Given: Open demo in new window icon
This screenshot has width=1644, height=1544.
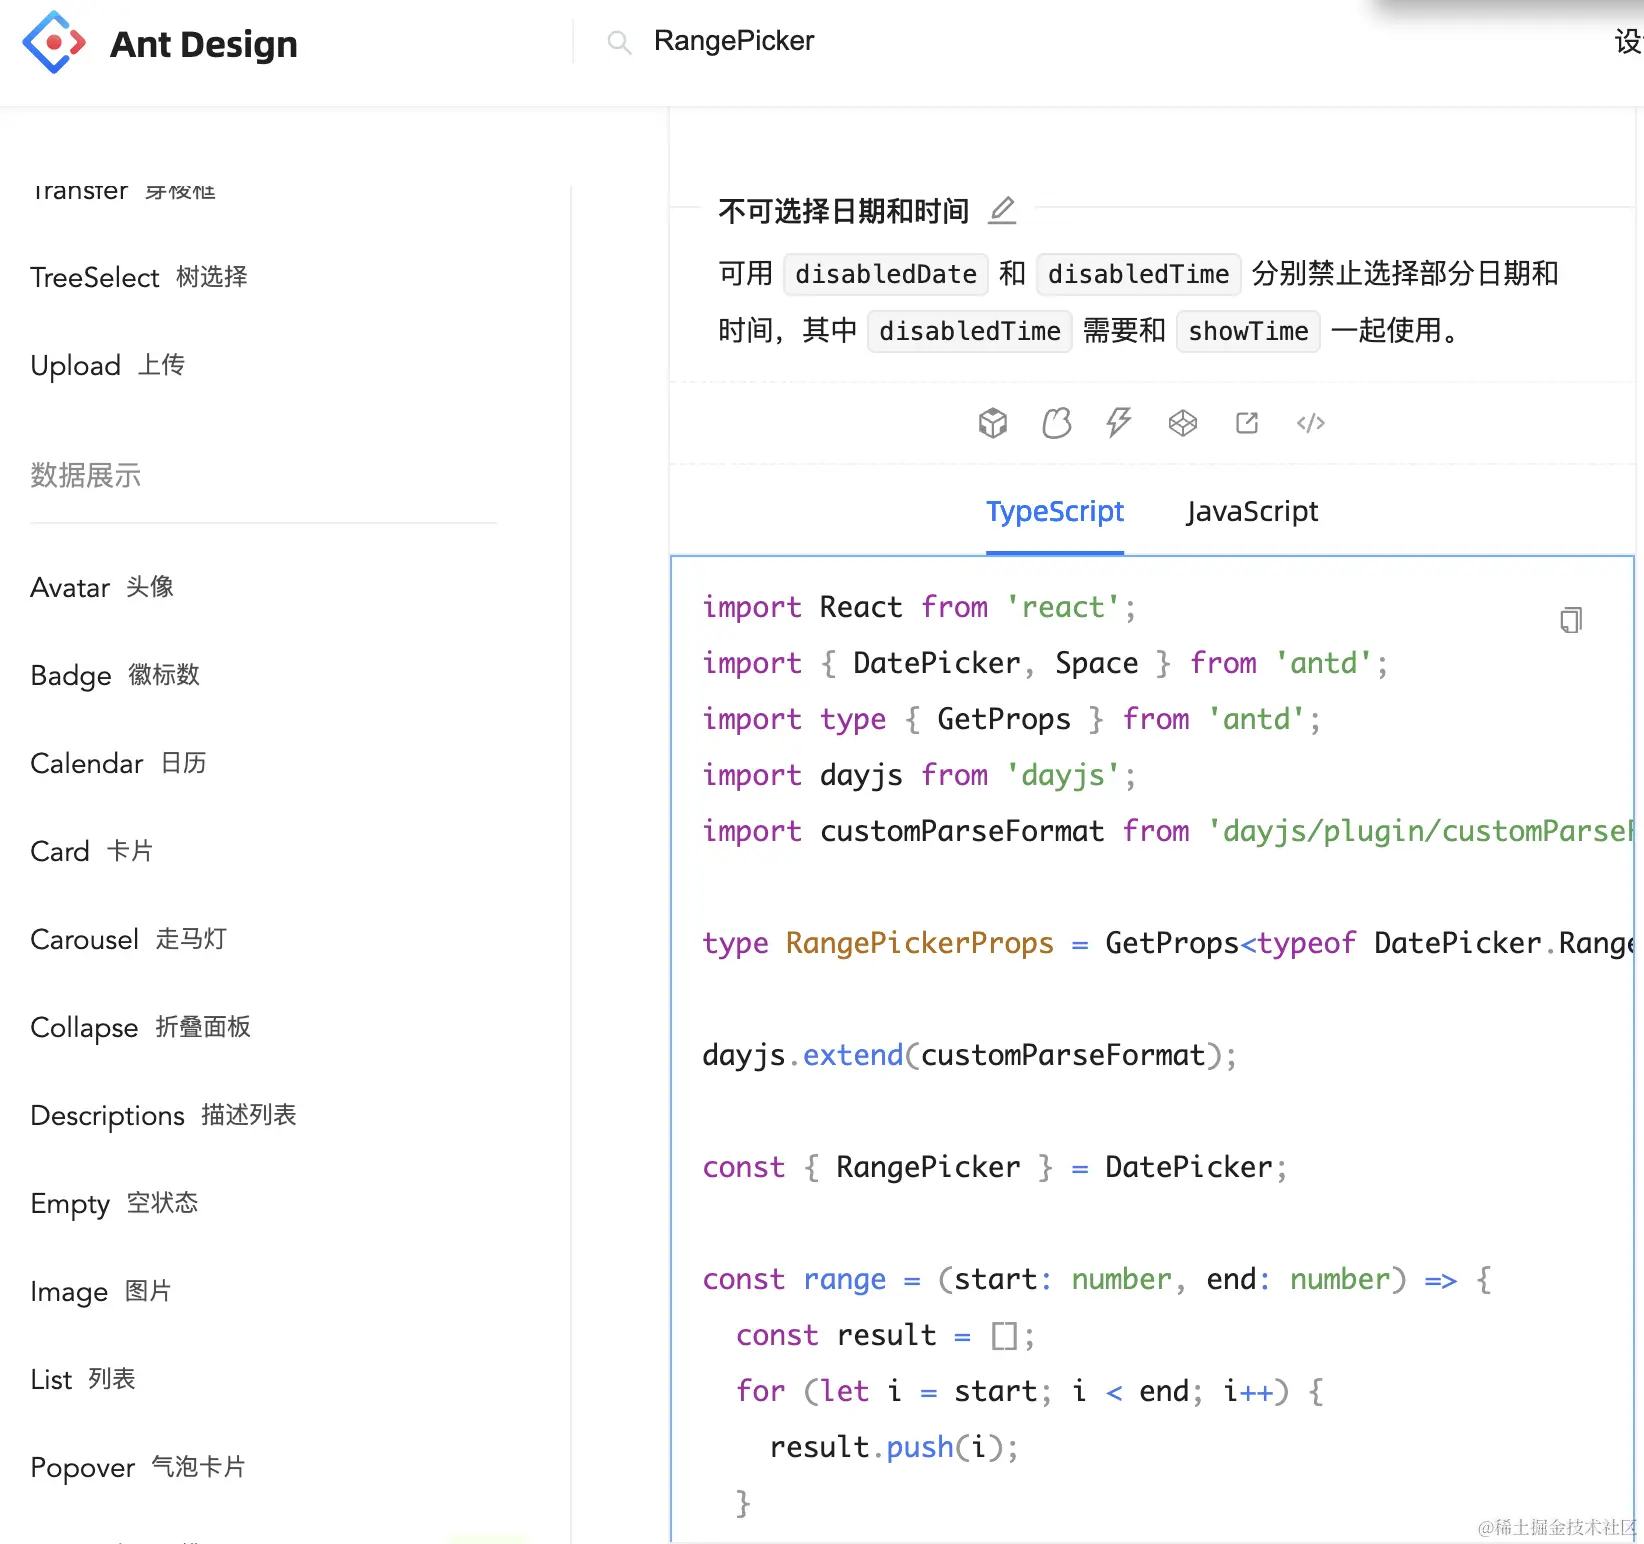Looking at the screenshot, I should tap(1247, 423).
